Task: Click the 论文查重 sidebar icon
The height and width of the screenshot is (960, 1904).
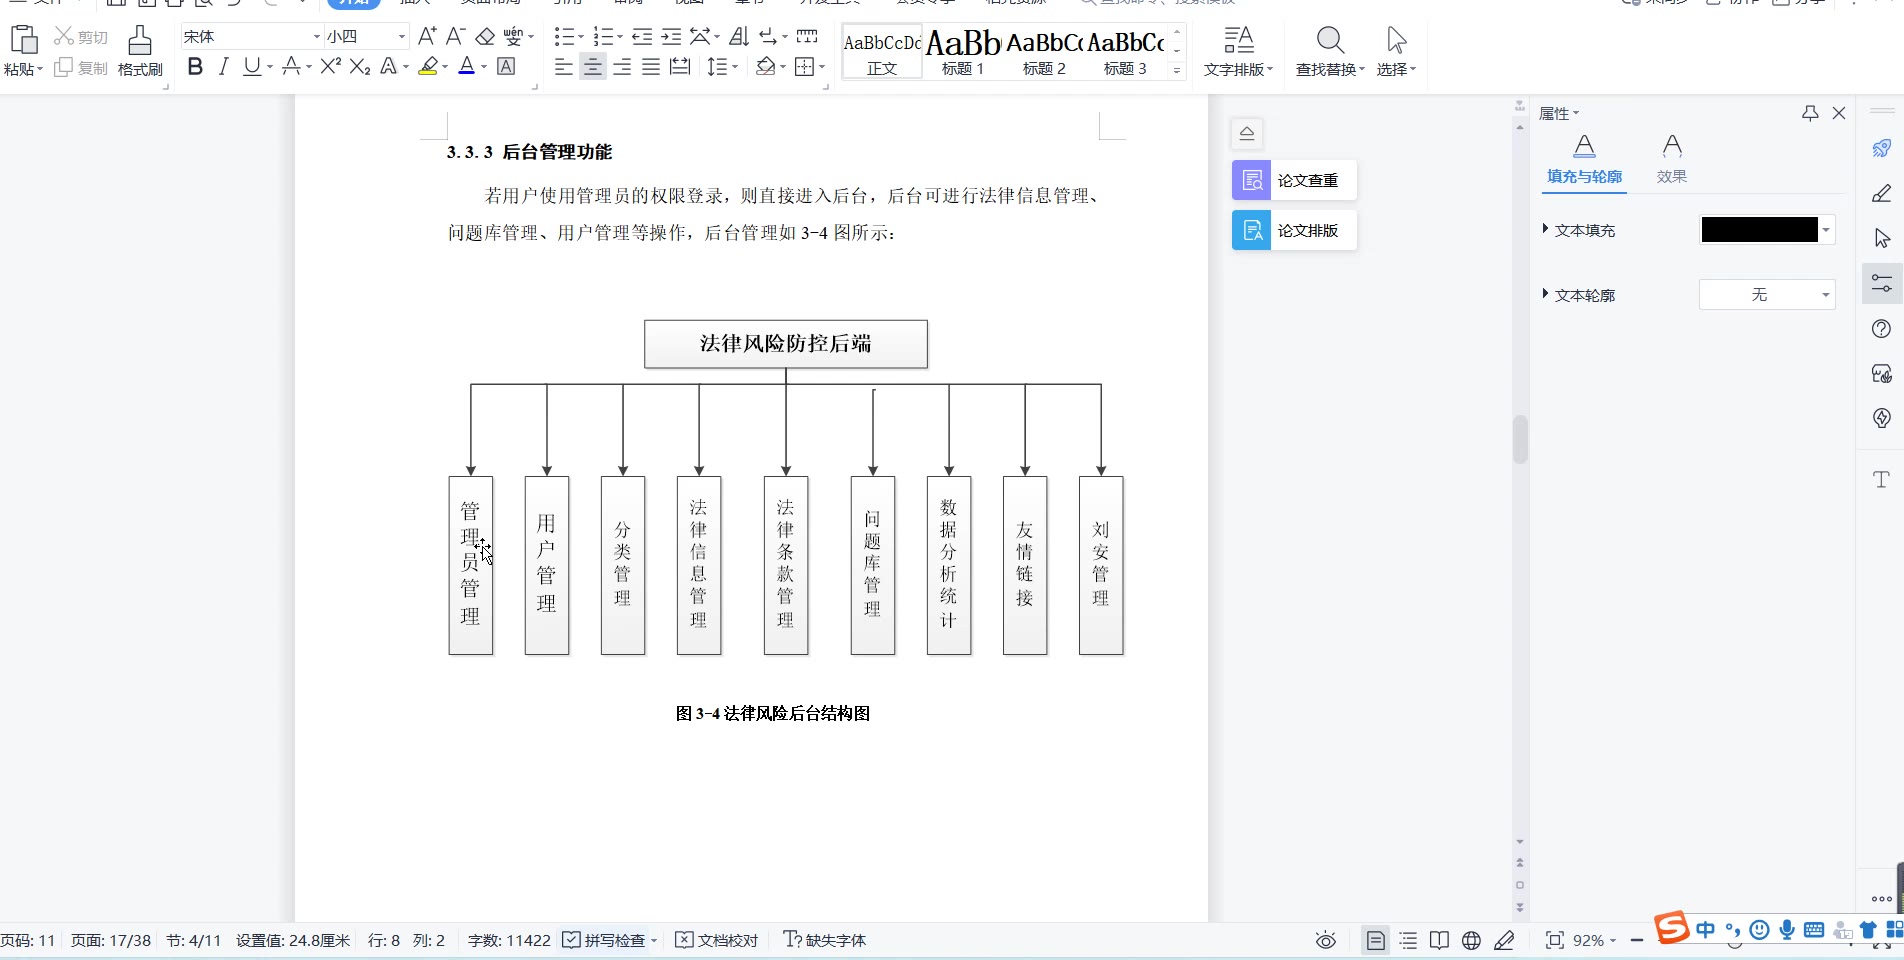Action: point(1251,180)
